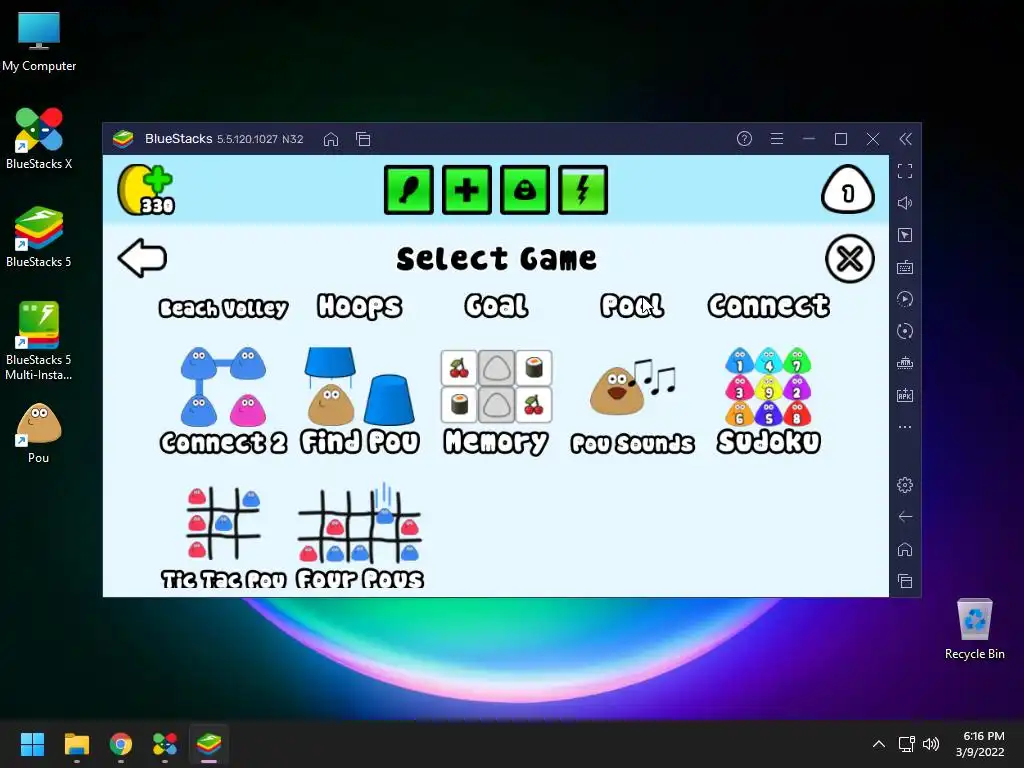Viewport: 1024px width, 768px height.
Task: Open multi-instance windows icon in title bar
Action: [363, 139]
